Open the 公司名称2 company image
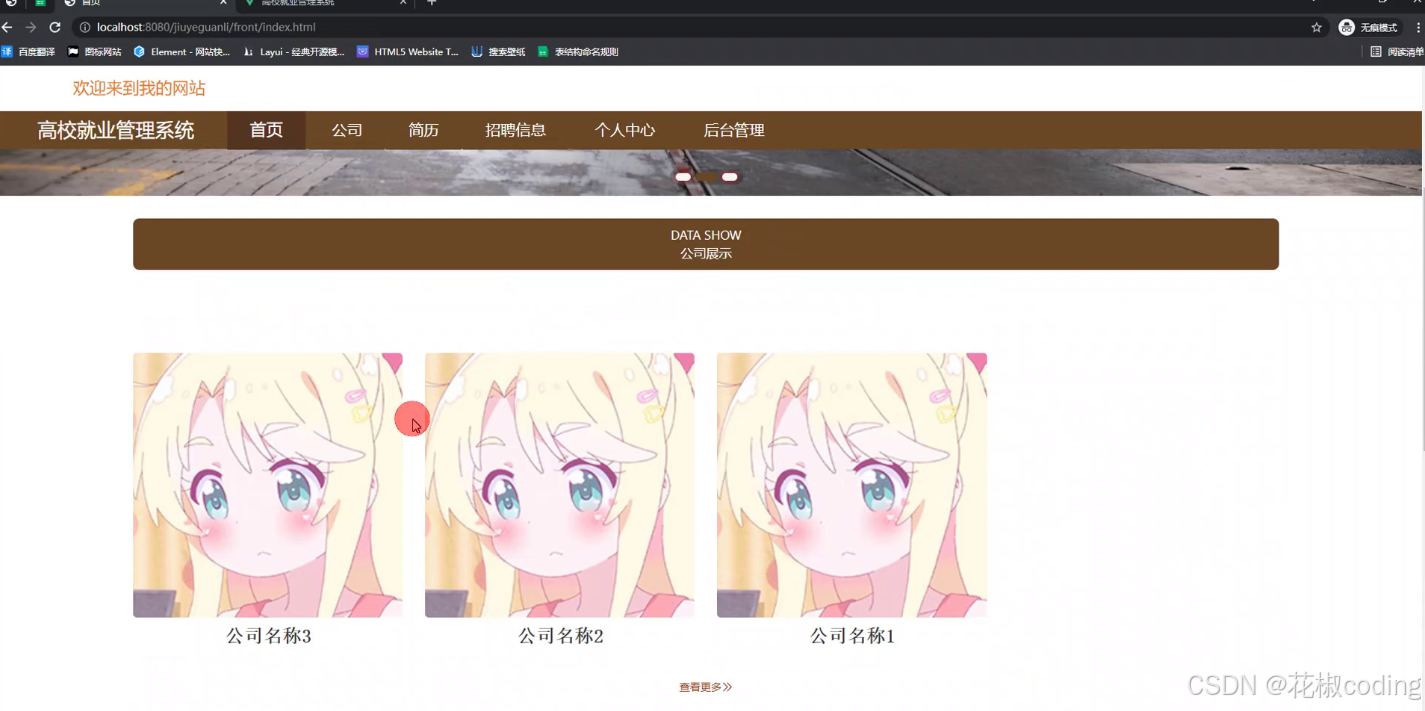Screen dimensions: 1425x711 pyautogui.click(x=560, y=485)
